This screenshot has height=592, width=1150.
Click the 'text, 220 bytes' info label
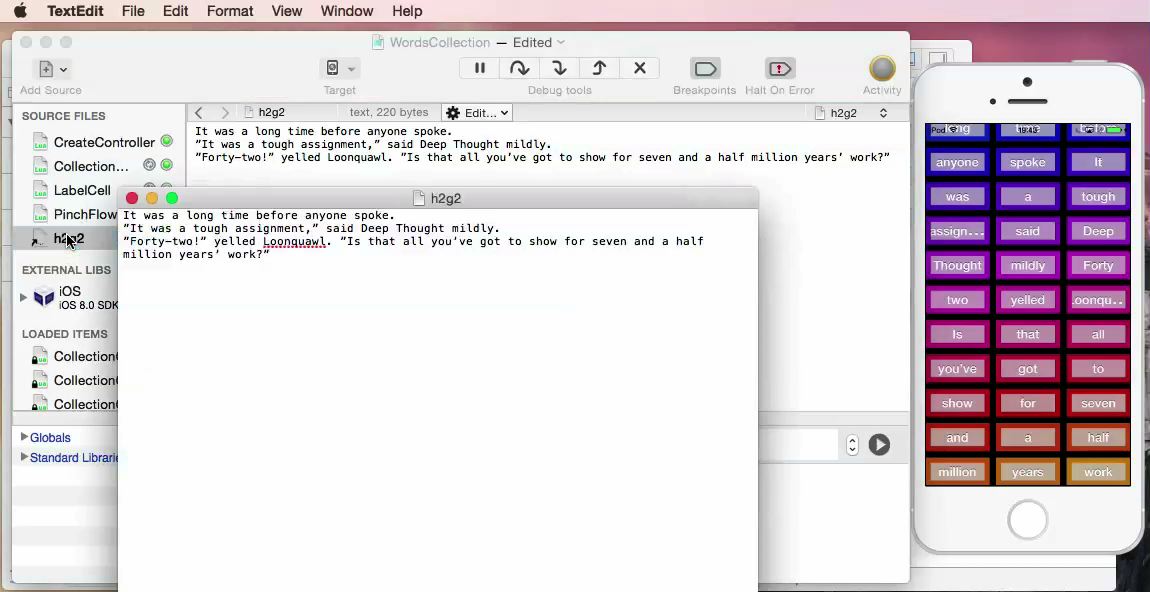pyautogui.click(x=389, y=113)
